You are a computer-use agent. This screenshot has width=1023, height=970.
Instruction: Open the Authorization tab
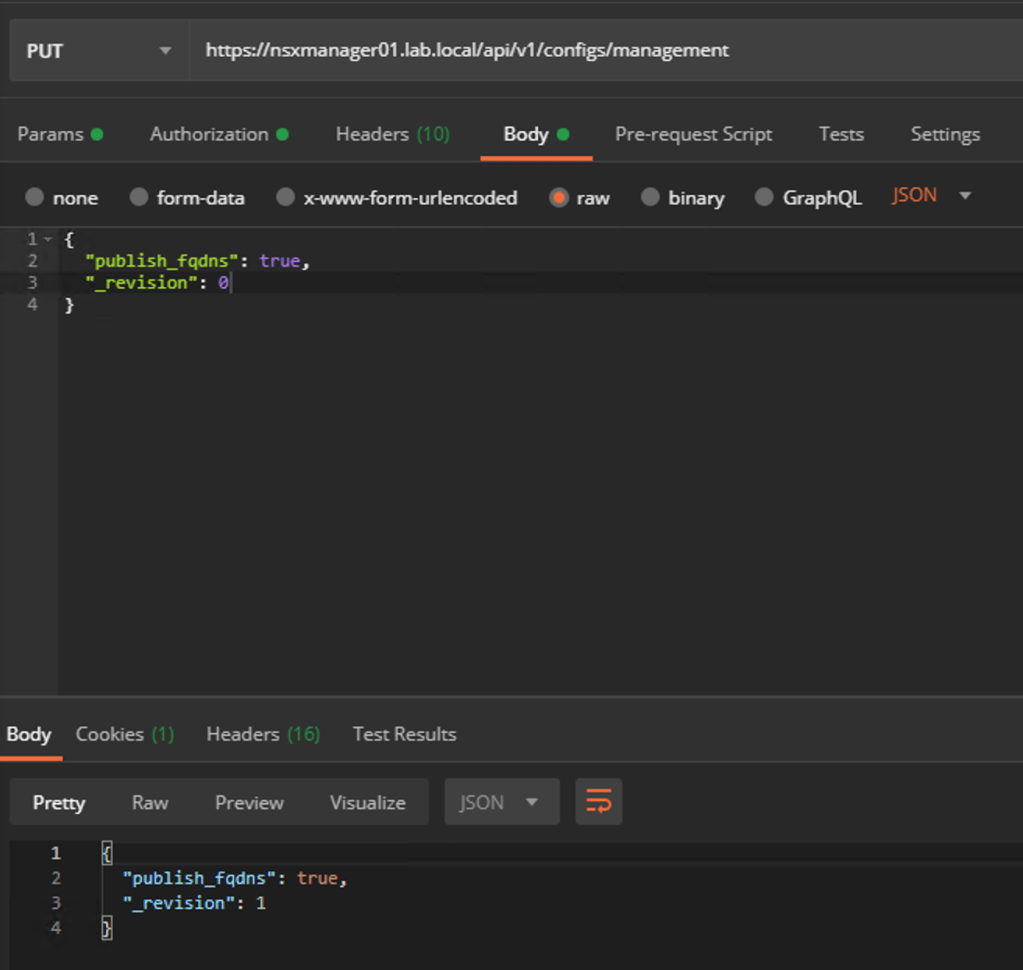[x=218, y=134]
